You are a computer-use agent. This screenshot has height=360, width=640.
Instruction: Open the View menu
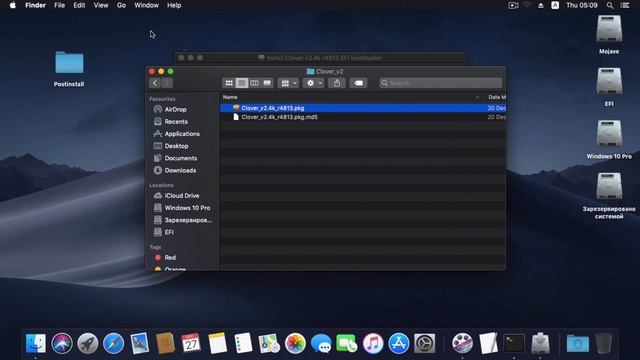(x=101, y=5)
